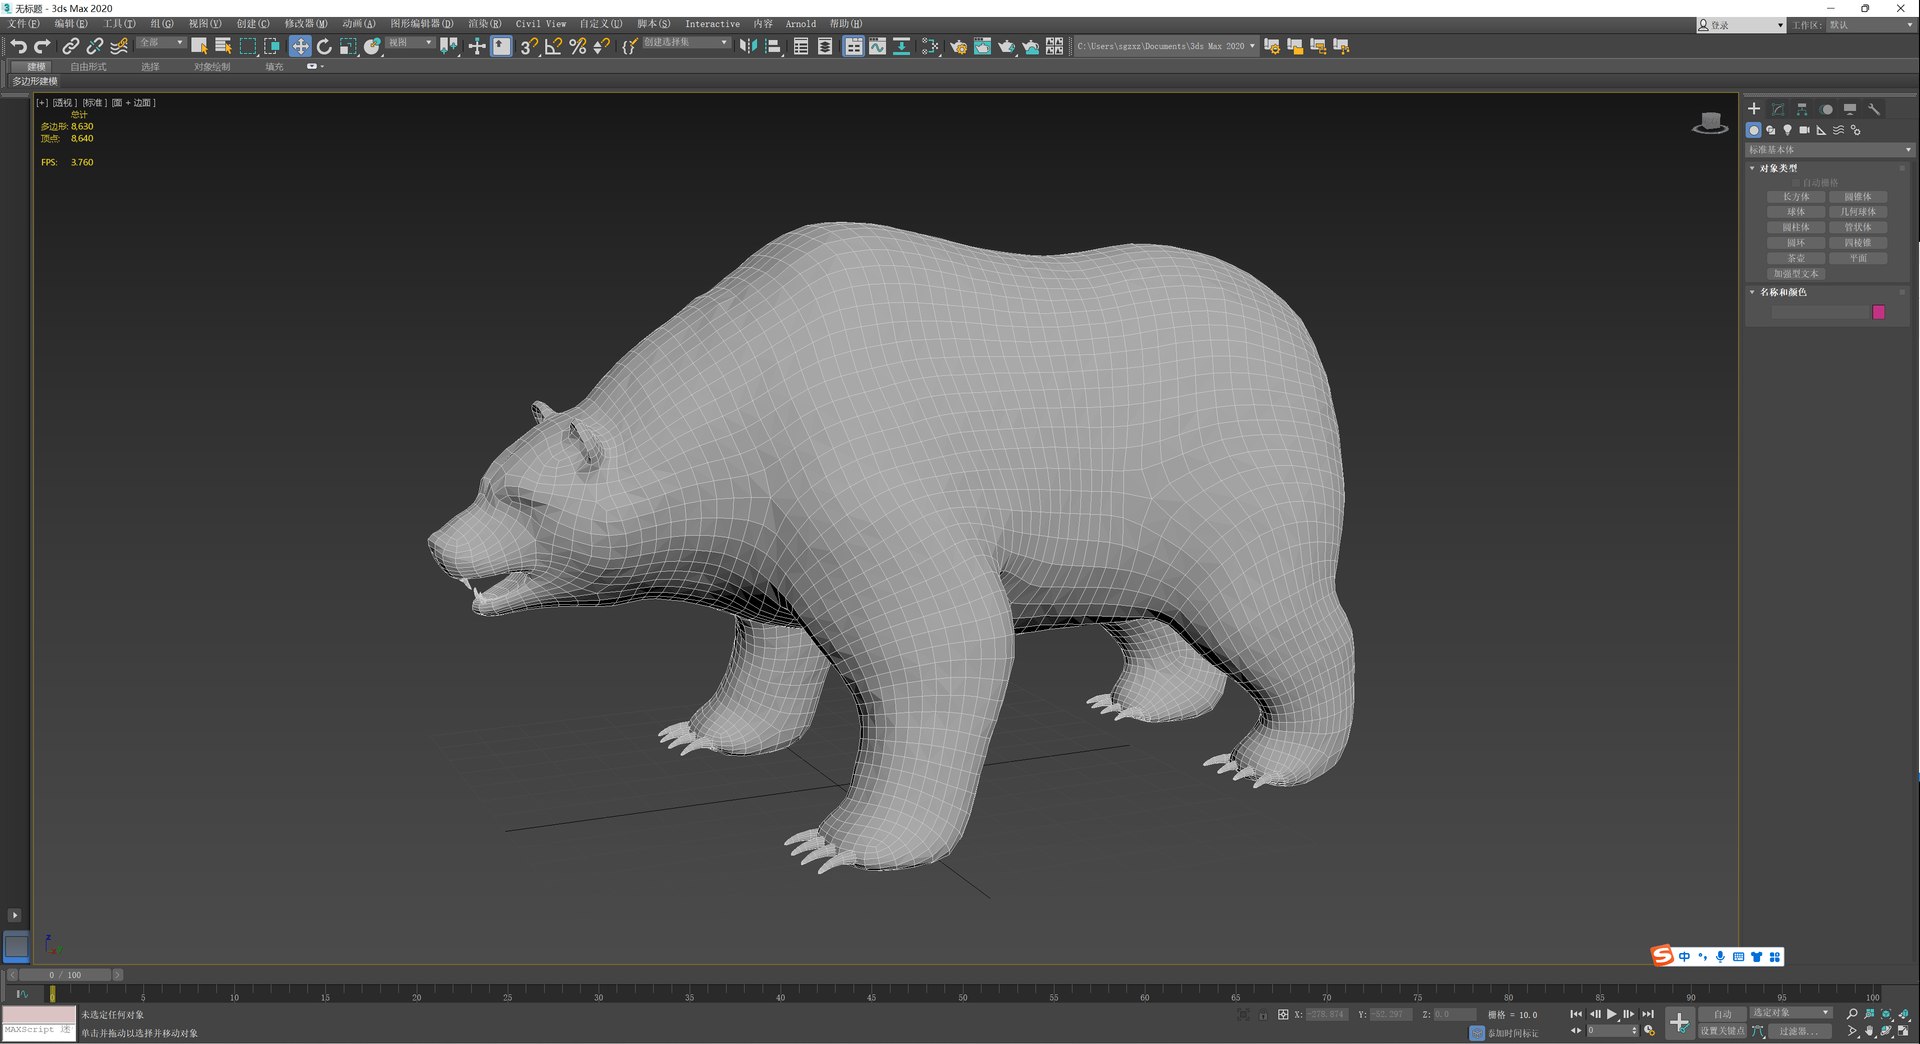Screen dimensions: 1920x1044
Task: Activate the Select and Link tool
Action: click(70, 46)
